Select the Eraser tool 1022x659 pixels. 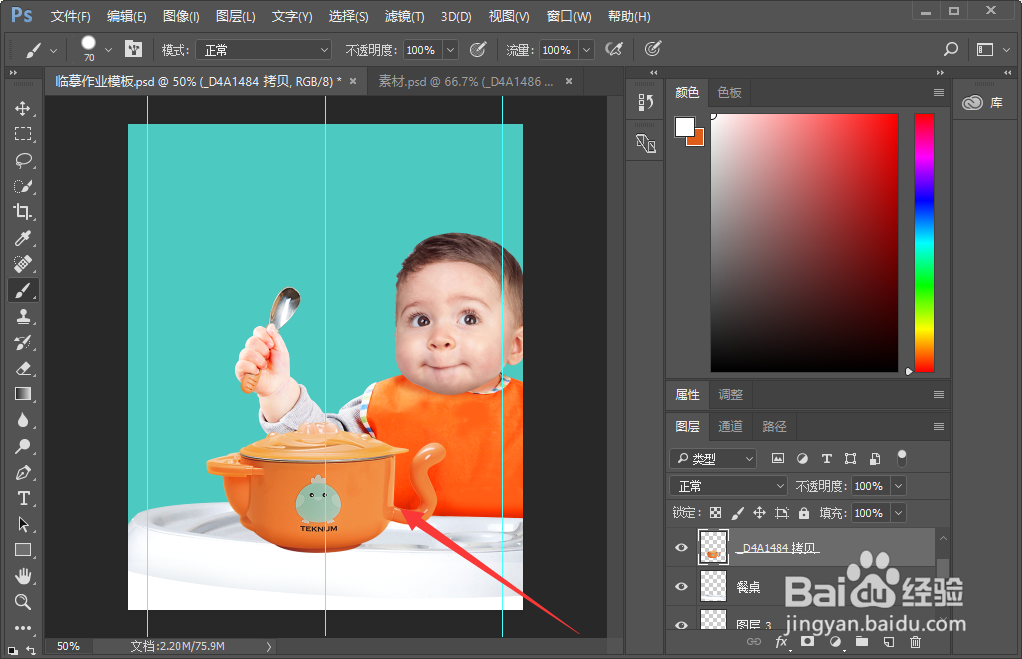pos(23,368)
